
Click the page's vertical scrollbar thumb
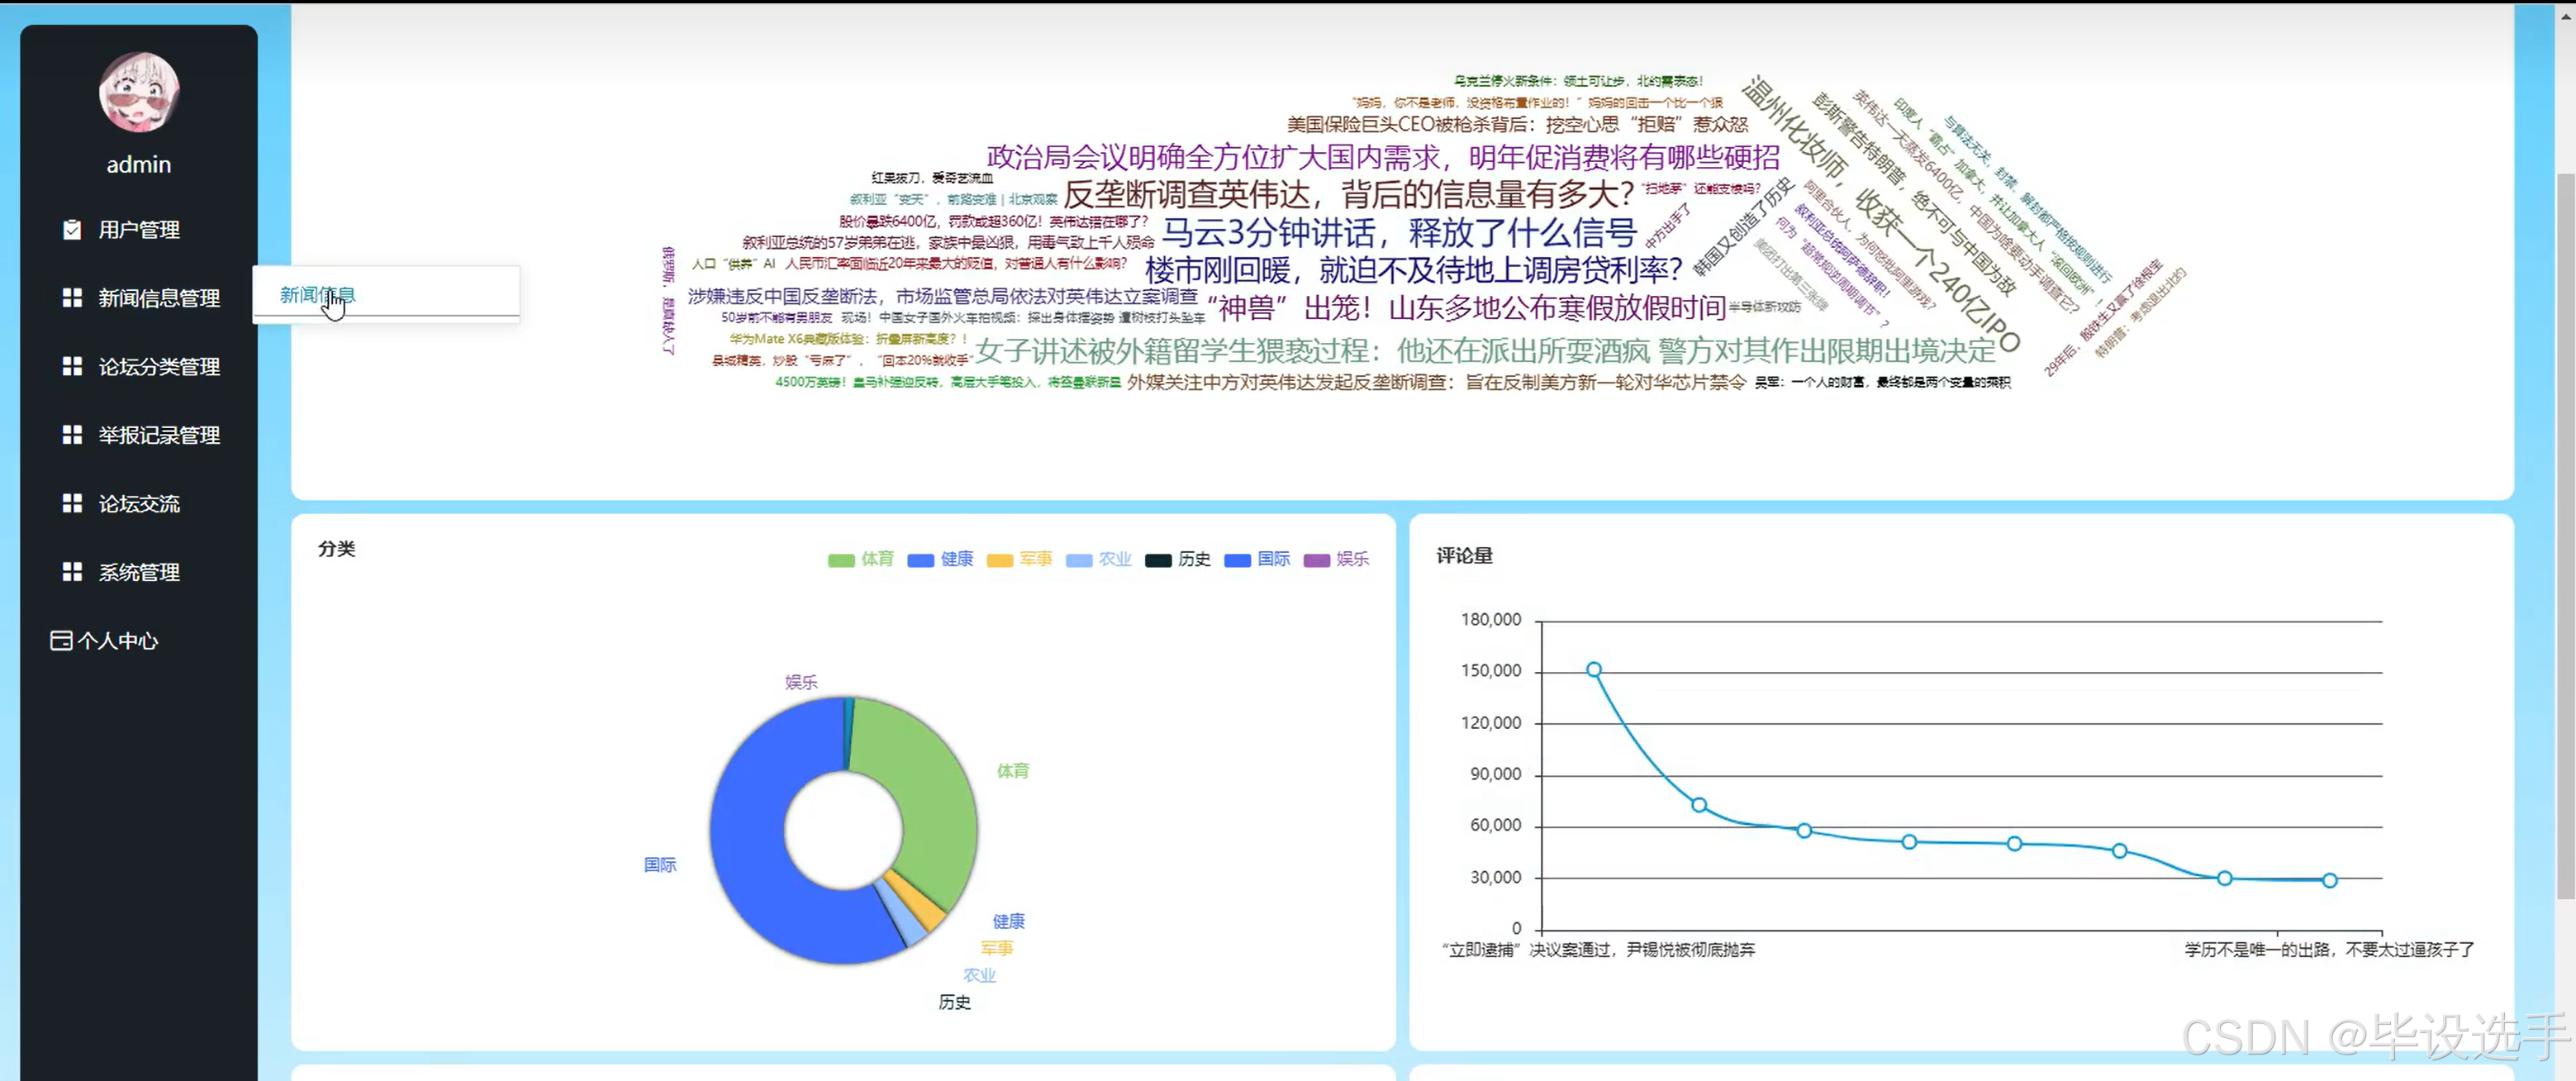(2565, 535)
